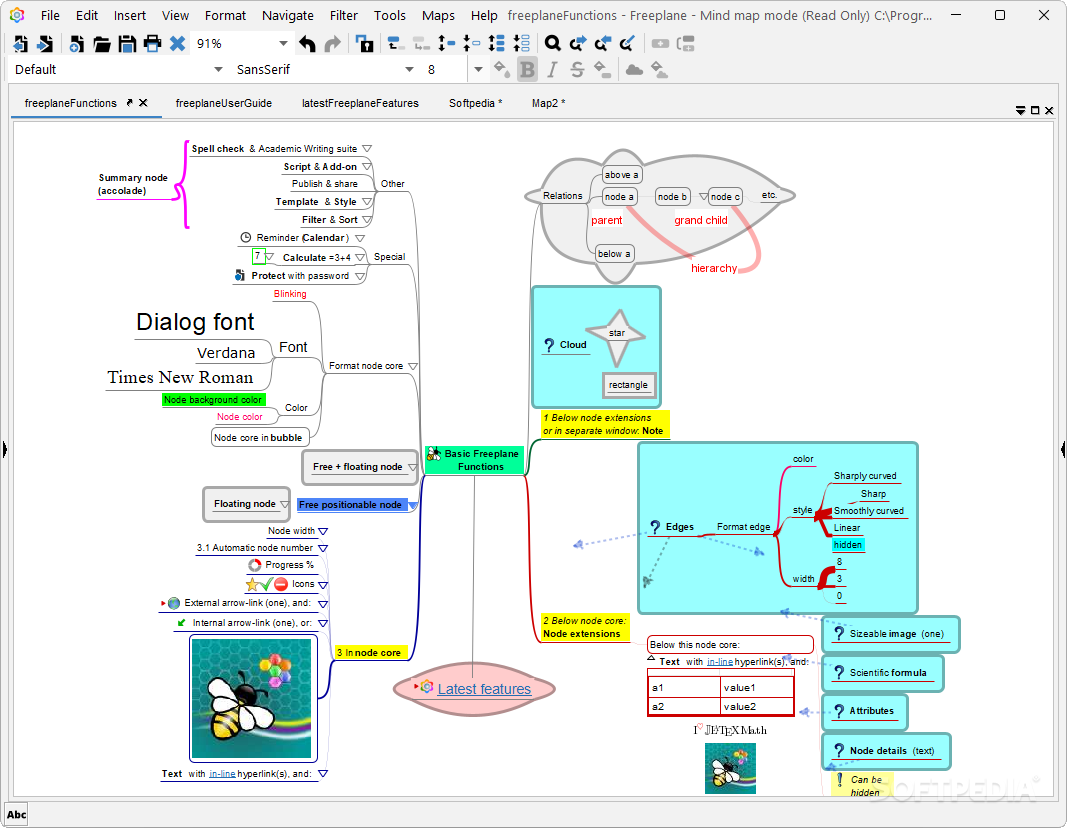
Task: Go to the previous map icon
Action: click(20, 44)
